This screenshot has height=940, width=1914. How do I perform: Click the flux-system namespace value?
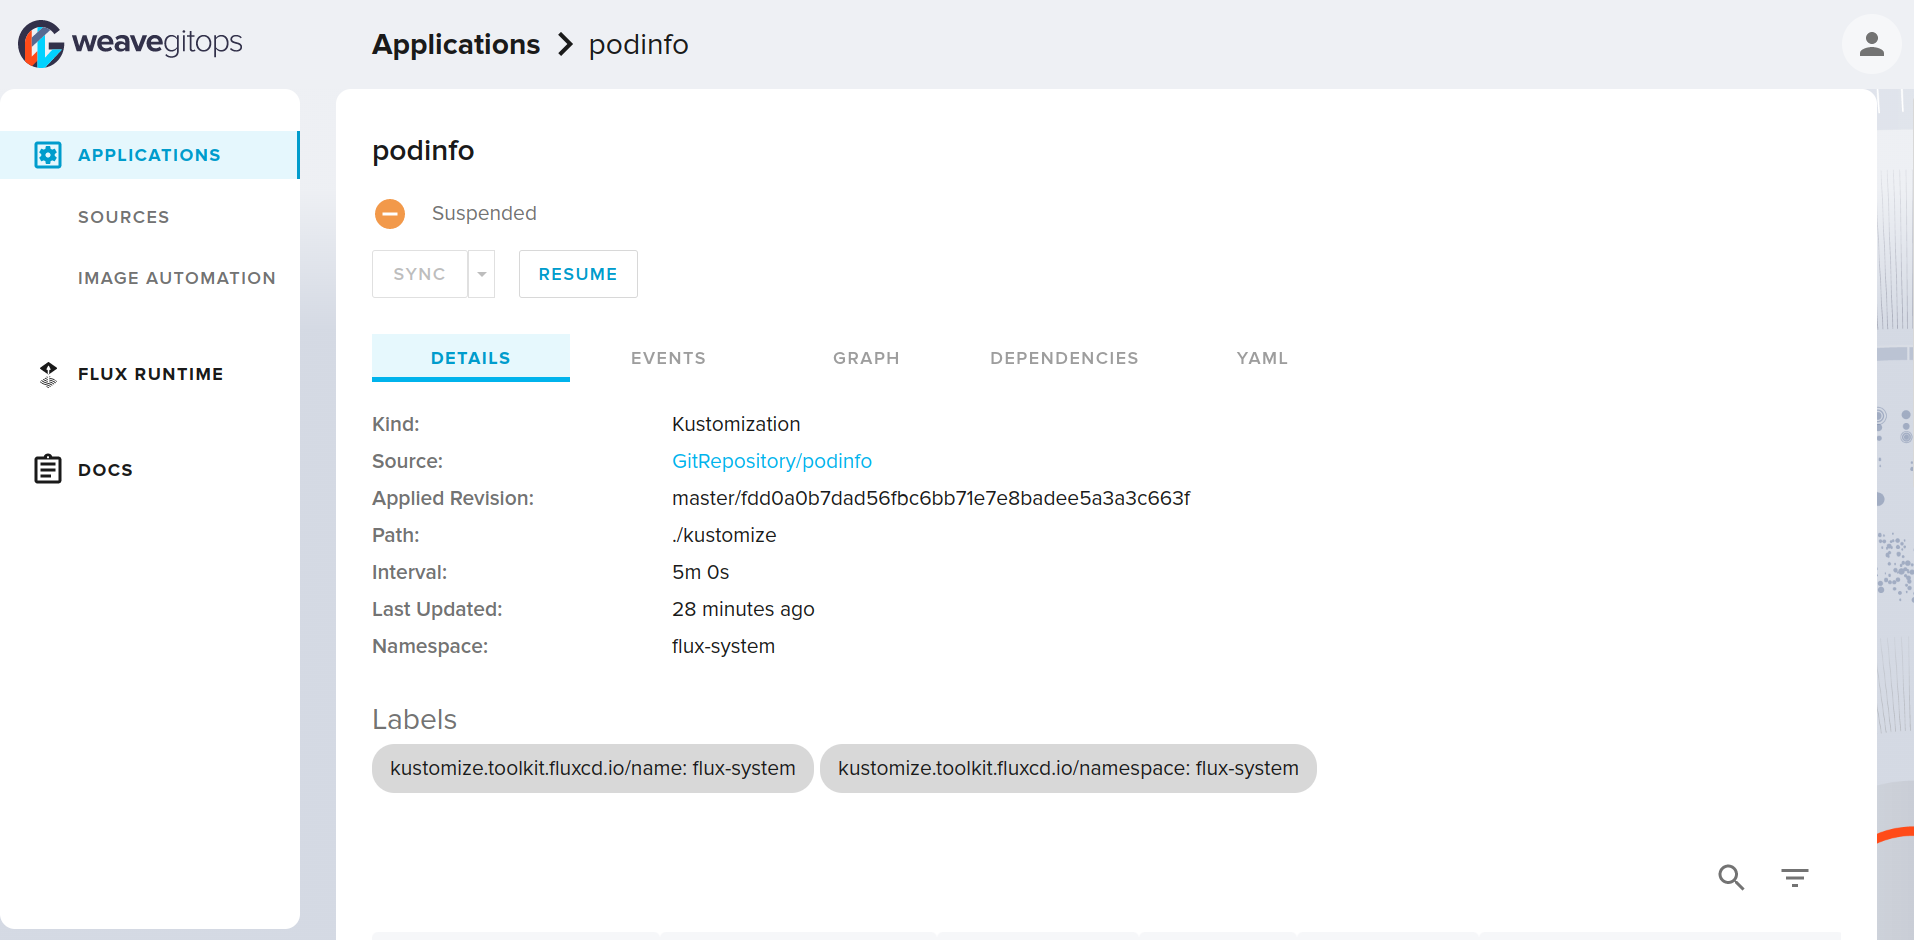point(724,646)
